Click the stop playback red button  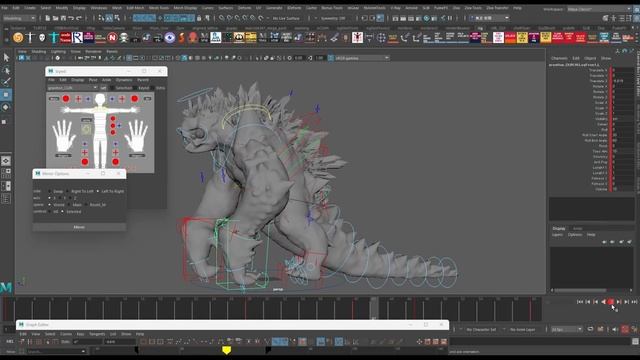(x=611, y=302)
